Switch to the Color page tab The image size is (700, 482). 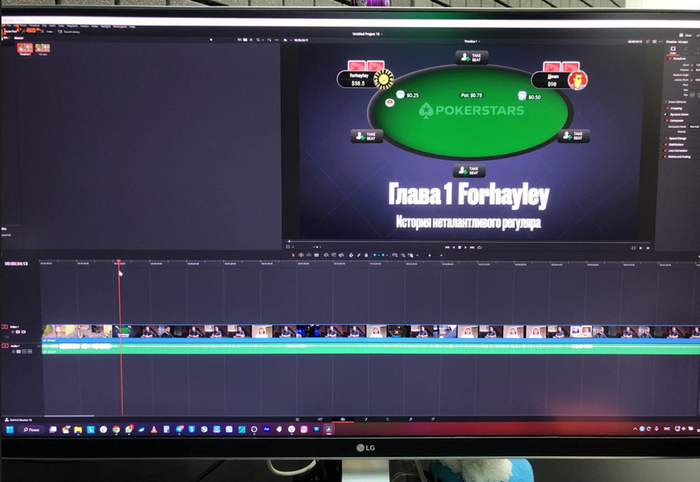coord(388,419)
